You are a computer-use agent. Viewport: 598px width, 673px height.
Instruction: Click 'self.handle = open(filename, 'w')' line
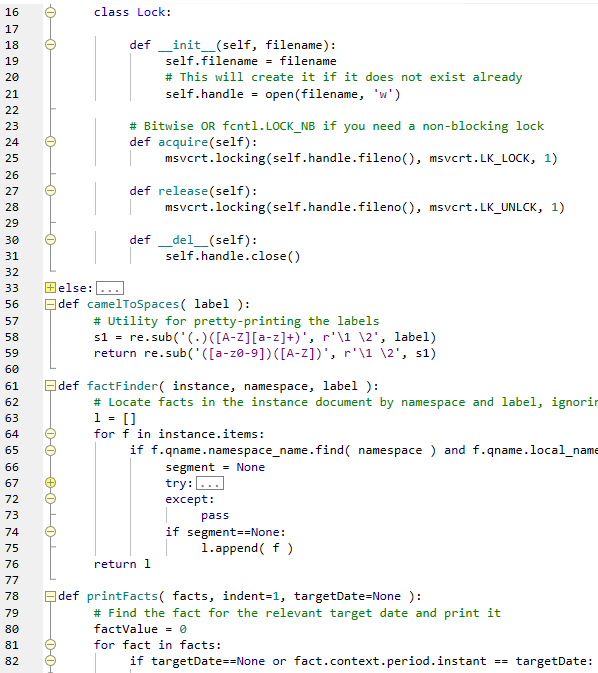click(283, 94)
